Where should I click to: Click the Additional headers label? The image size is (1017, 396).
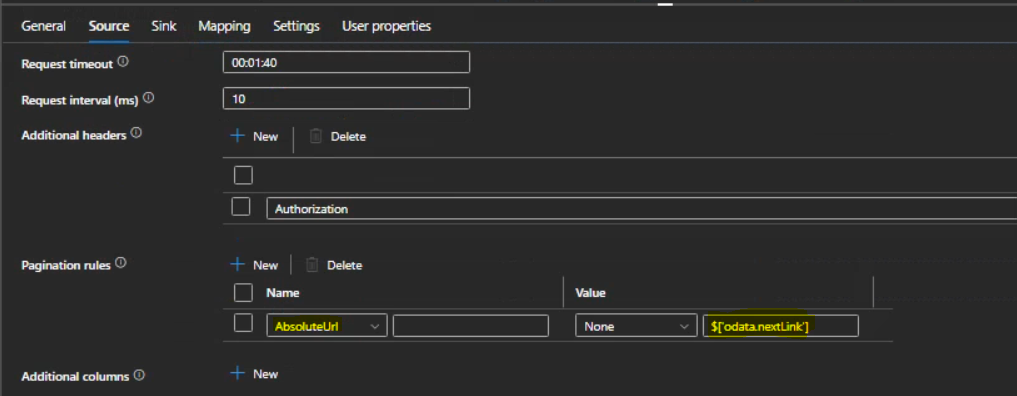tap(74, 135)
